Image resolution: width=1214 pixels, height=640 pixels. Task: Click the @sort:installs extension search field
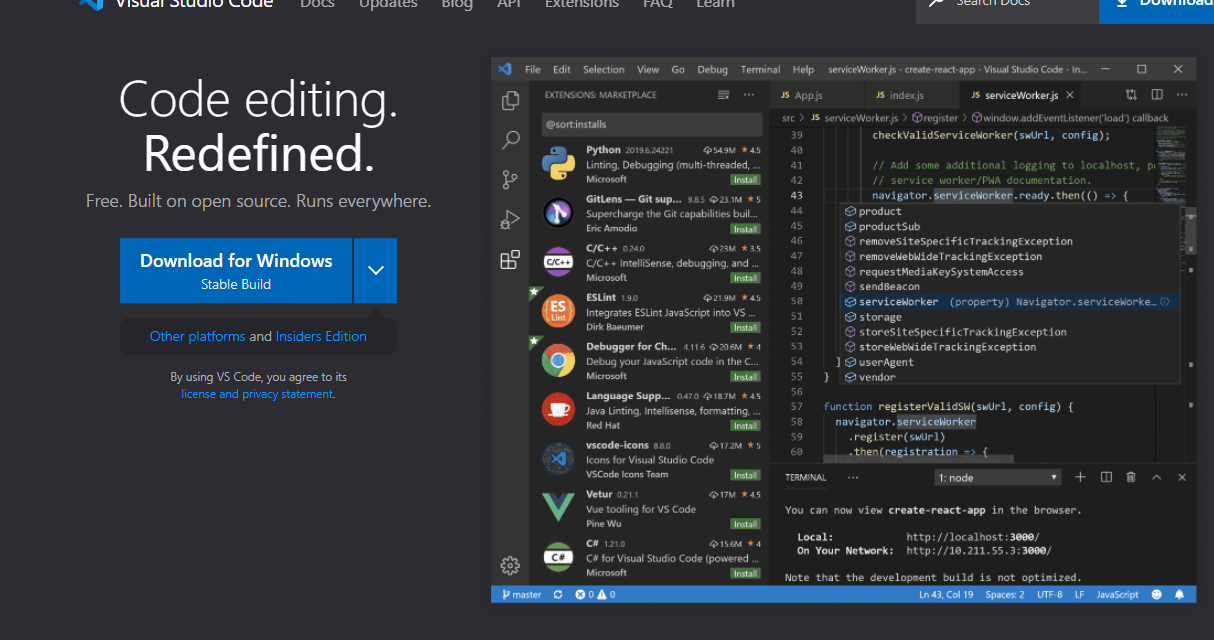(651, 126)
